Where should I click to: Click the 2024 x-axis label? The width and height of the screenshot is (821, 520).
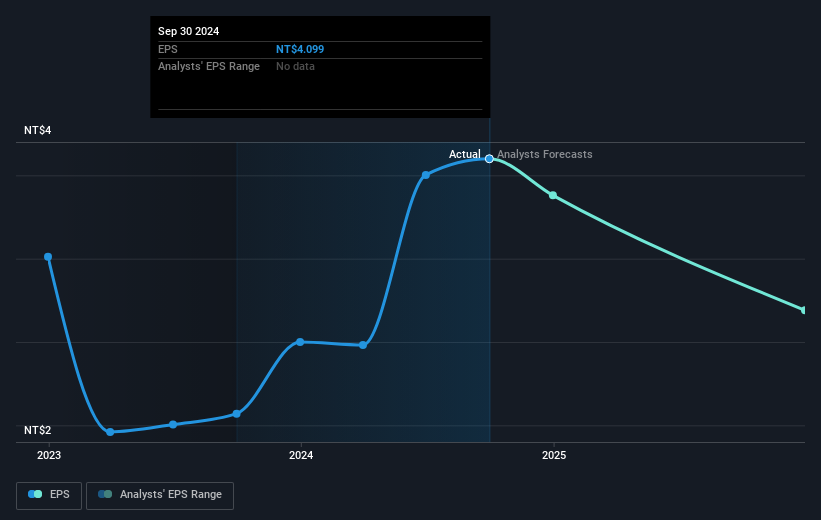point(301,455)
